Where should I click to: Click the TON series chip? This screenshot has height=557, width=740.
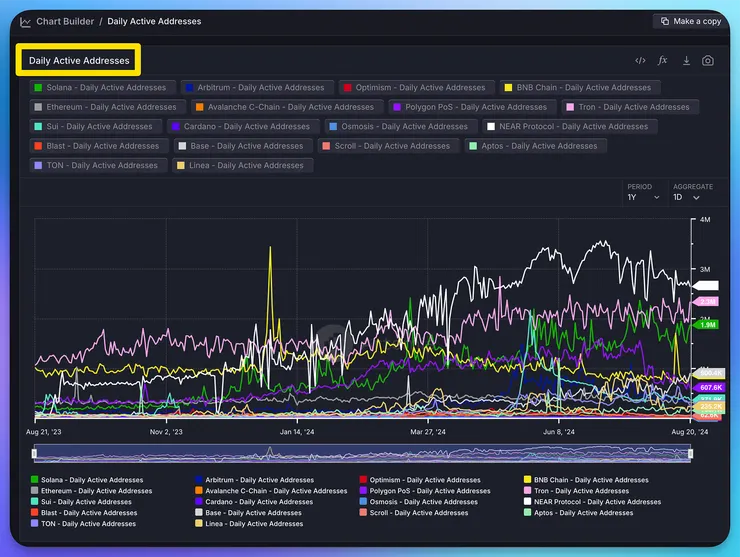pyautogui.click(x=98, y=165)
